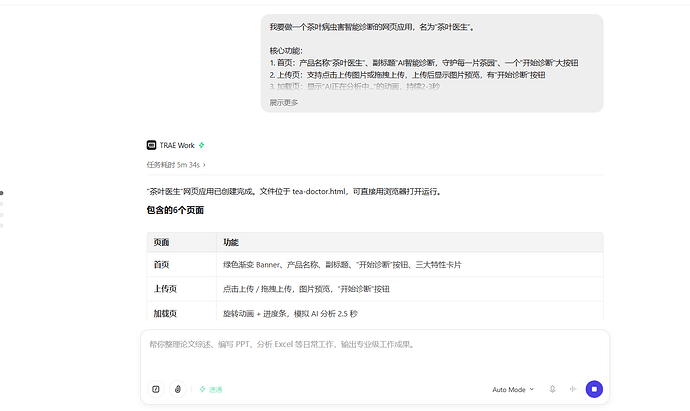Click the sentence mentioning tea-doctor.html
The height and width of the screenshot is (411, 690).
click(x=294, y=191)
